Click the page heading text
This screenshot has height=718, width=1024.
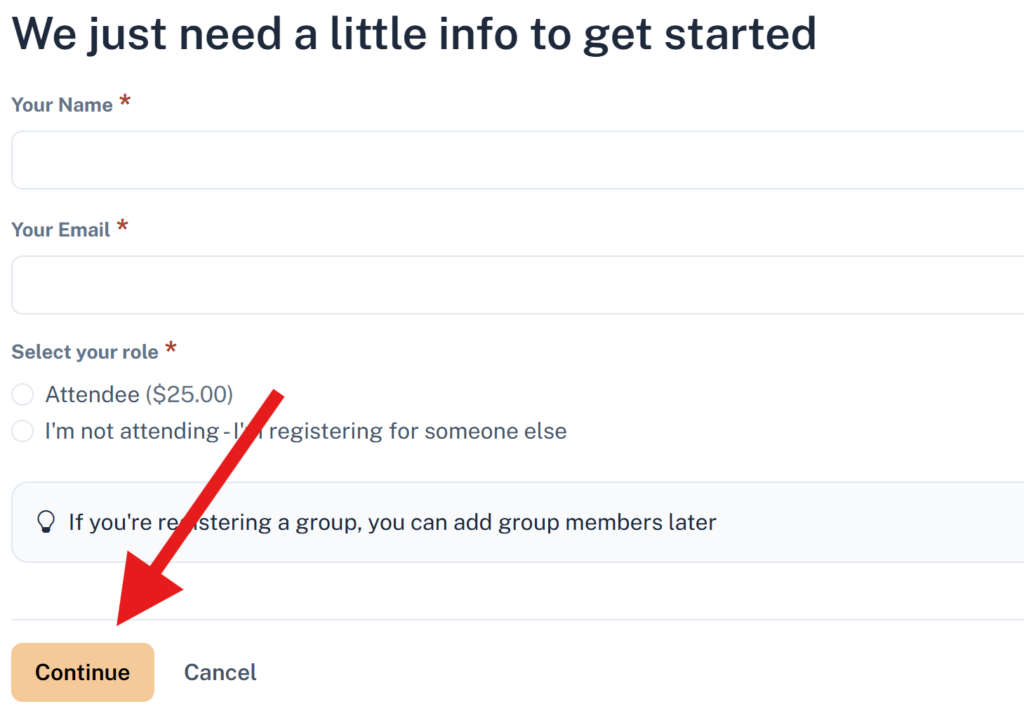[413, 33]
